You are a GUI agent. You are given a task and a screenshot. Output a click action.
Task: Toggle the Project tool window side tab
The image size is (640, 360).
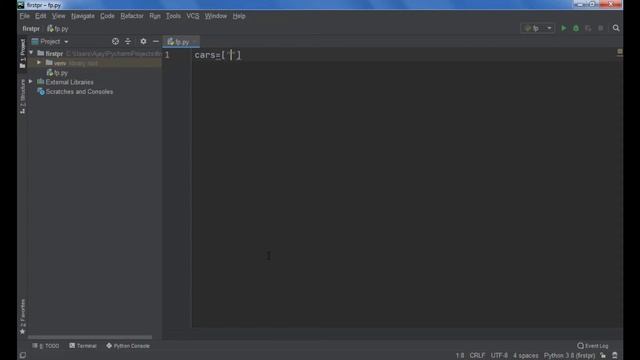[22, 53]
